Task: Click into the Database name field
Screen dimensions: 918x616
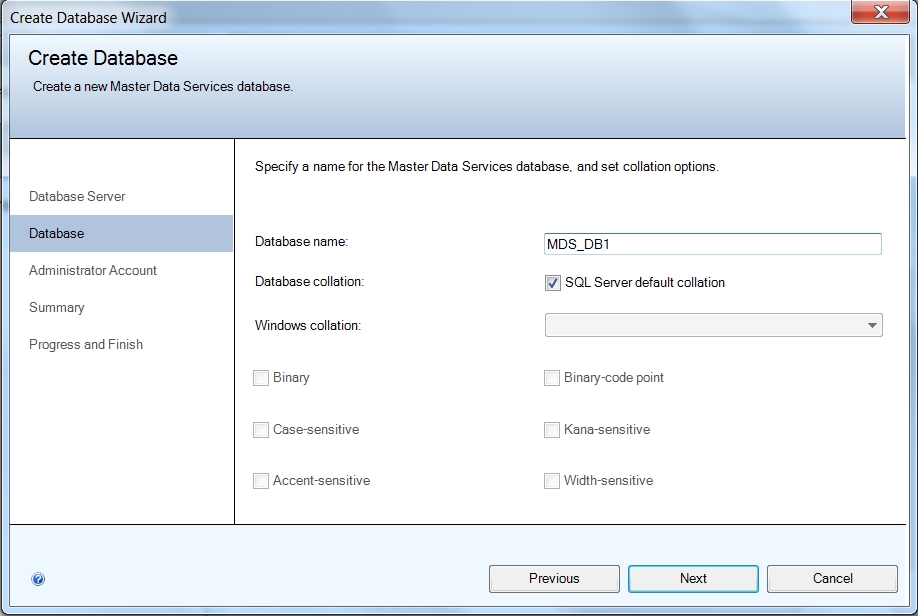Action: tap(712, 244)
